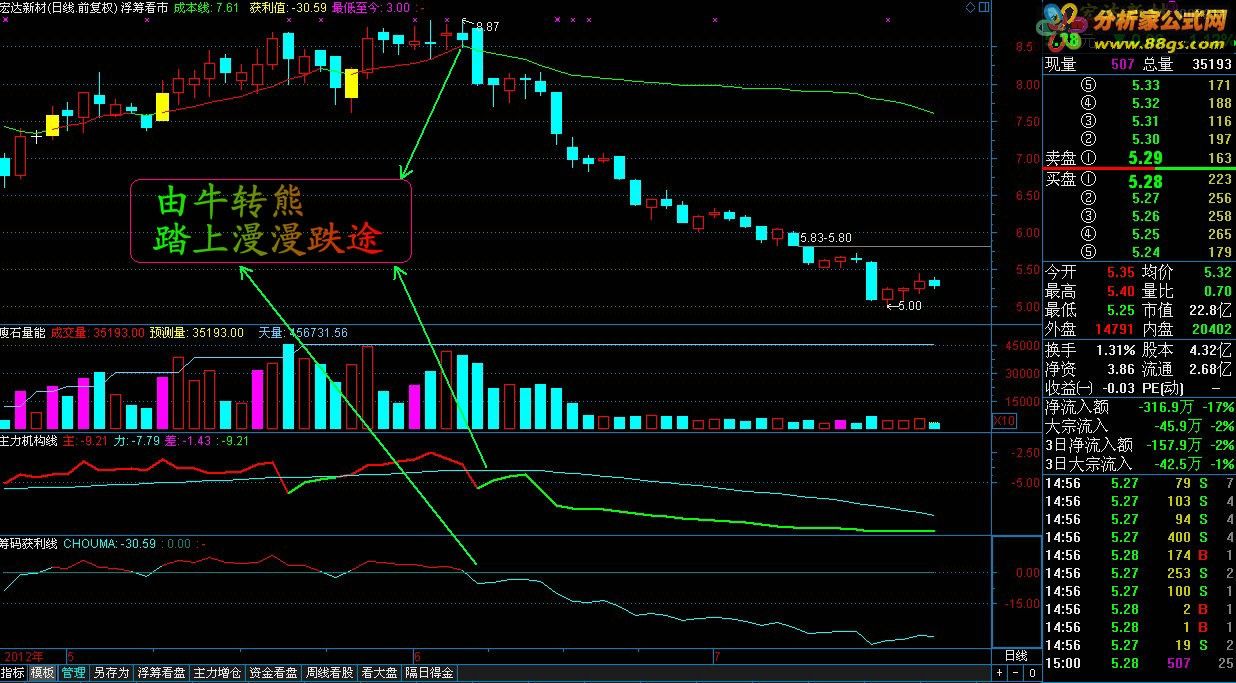Click the 卖盘 ① price 5.29
The height and width of the screenshot is (683, 1236).
pos(1145,158)
